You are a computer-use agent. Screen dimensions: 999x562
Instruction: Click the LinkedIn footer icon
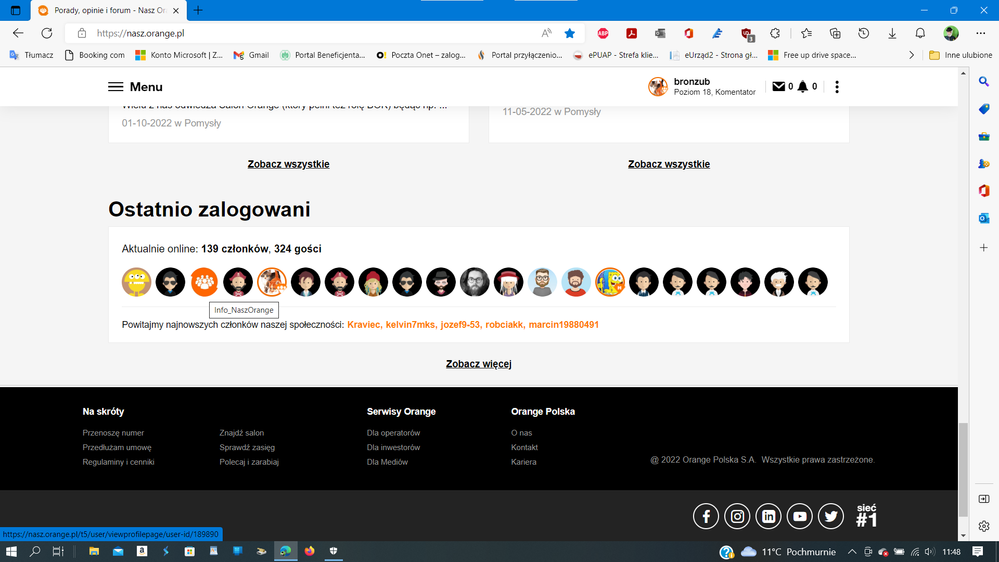[x=768, y=516]
